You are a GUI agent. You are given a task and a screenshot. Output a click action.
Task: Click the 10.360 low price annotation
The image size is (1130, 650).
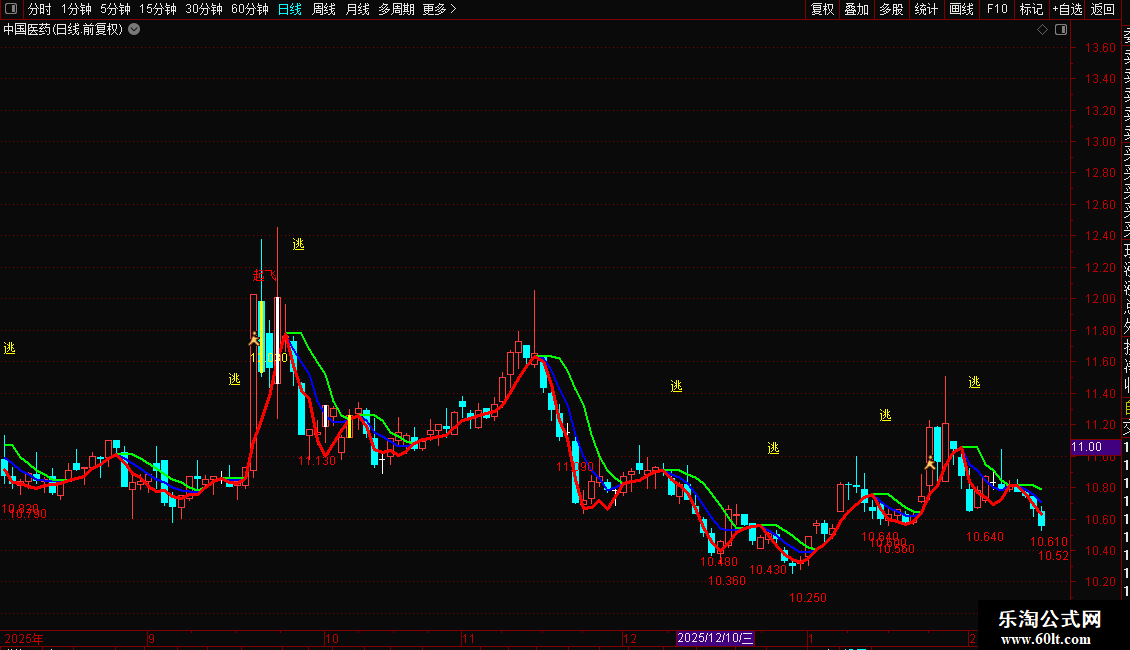726,581
